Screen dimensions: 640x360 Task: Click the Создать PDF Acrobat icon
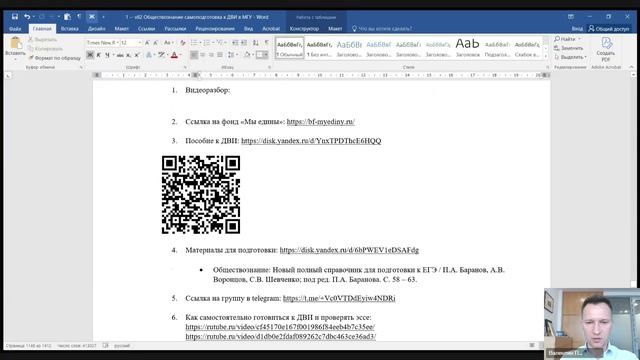tap(606, 49)
